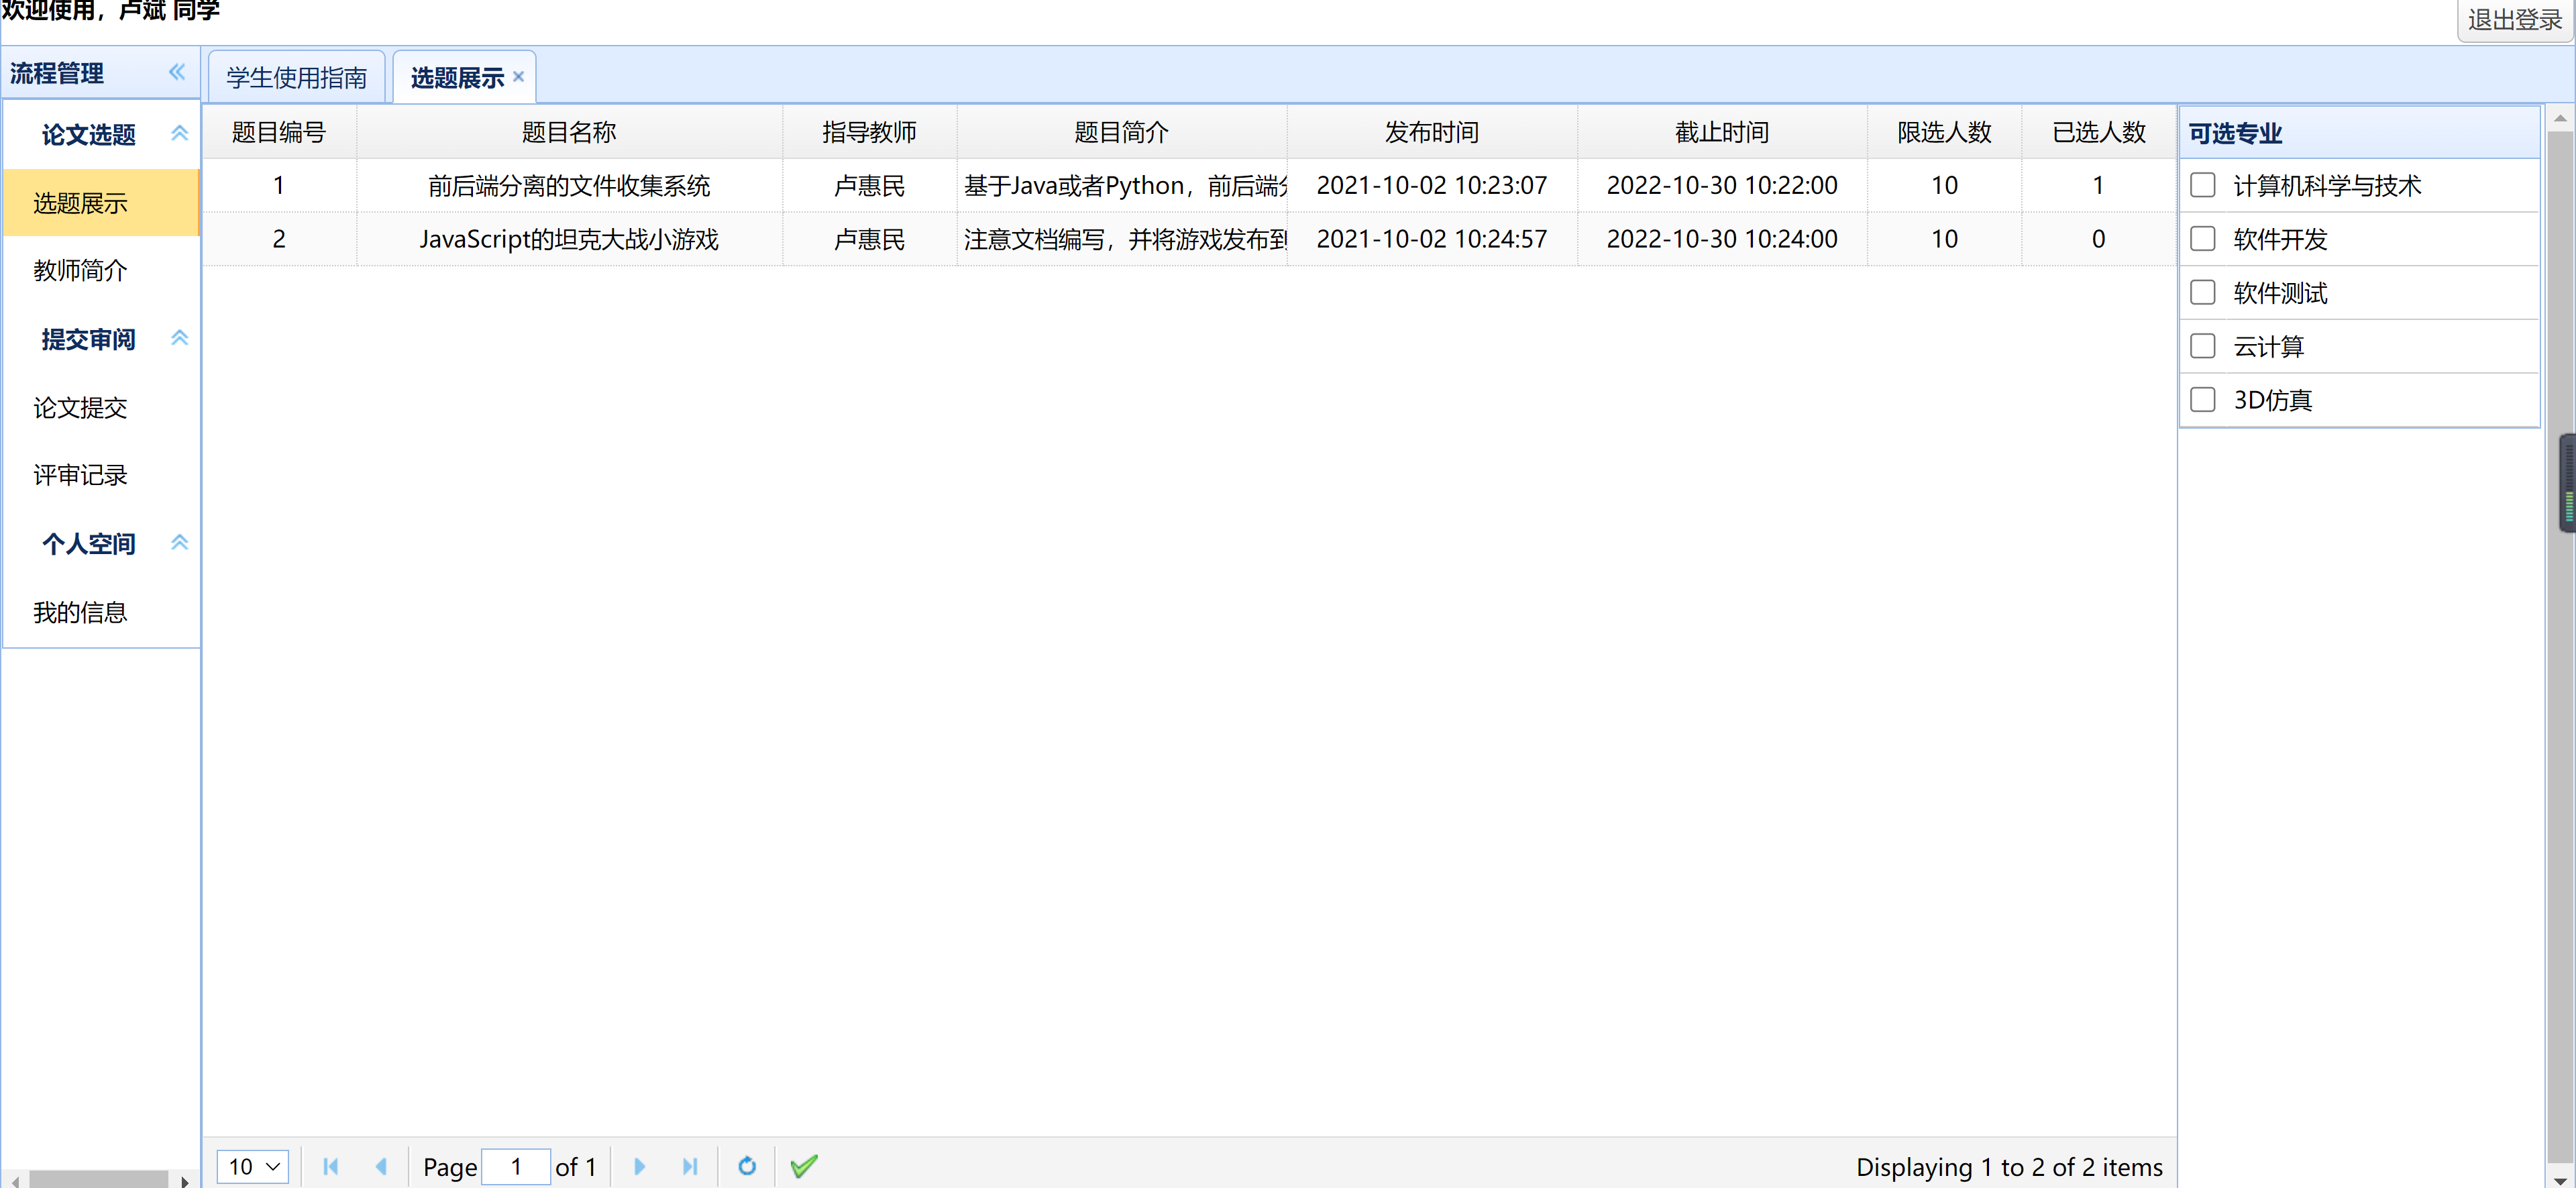Switch to the 学生使用指南 tab

coord(296,76)
